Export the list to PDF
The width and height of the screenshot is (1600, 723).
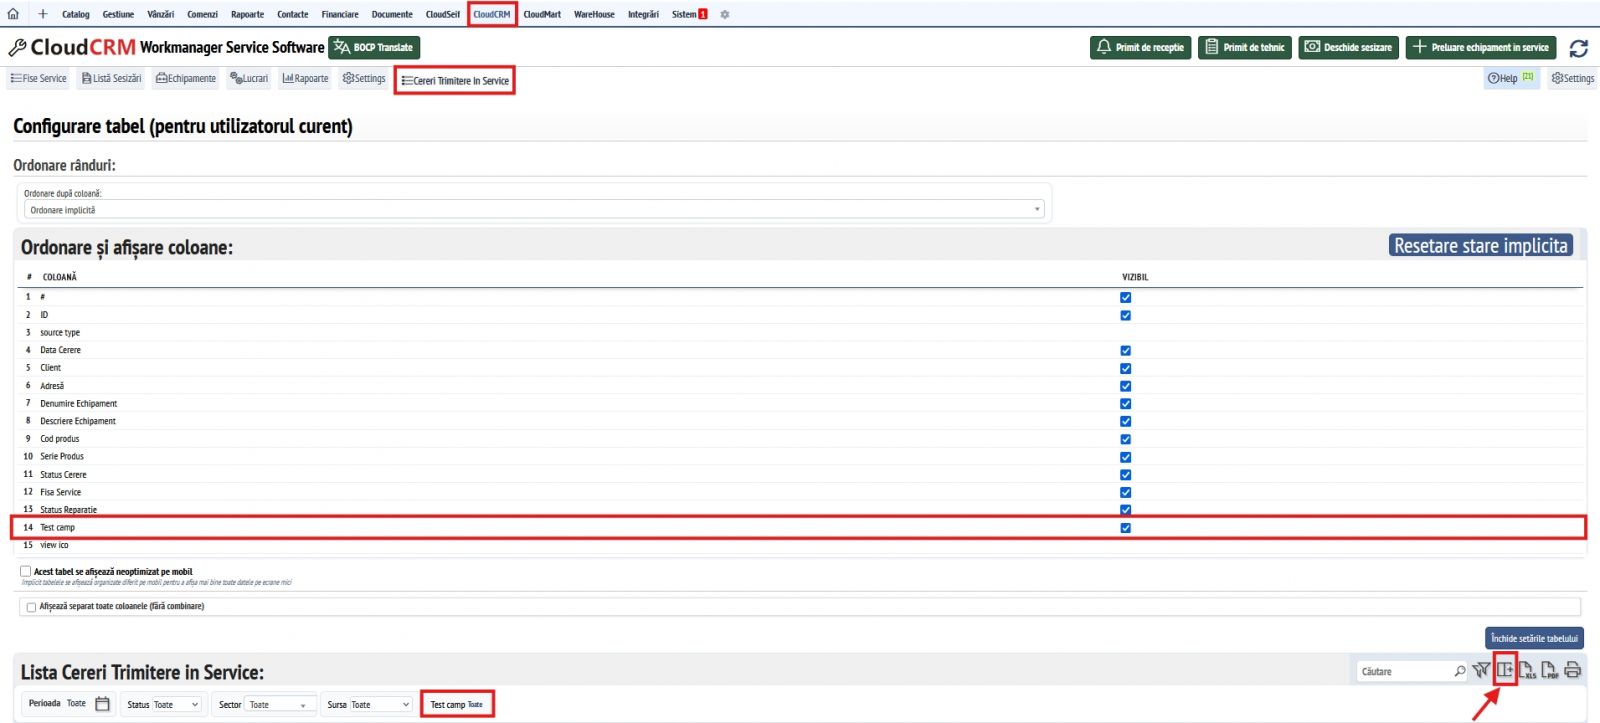pyautogui.click(x=1550, y=670)
